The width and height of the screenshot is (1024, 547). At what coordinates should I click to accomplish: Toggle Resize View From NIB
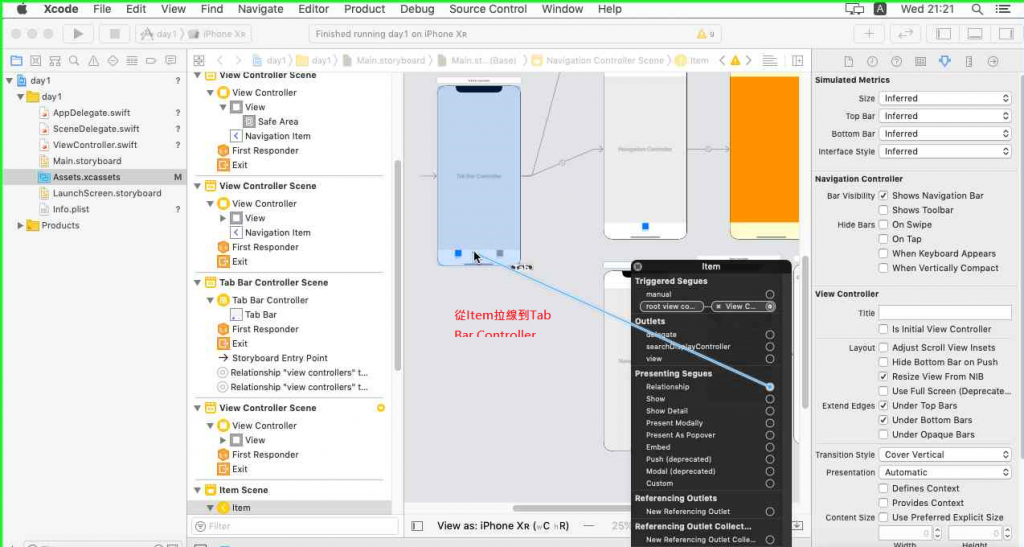click(884, 377)
